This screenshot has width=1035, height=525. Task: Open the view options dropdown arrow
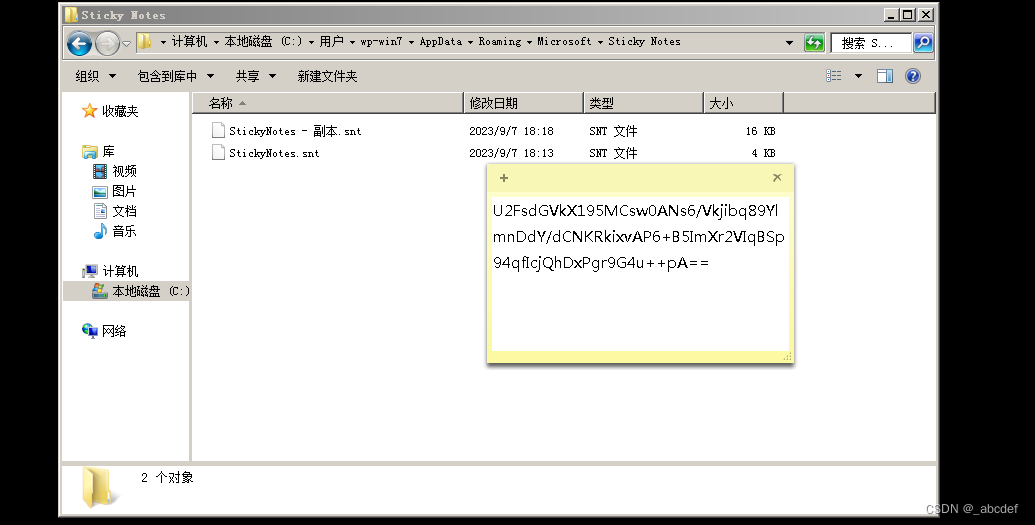[x=858, y=76]
